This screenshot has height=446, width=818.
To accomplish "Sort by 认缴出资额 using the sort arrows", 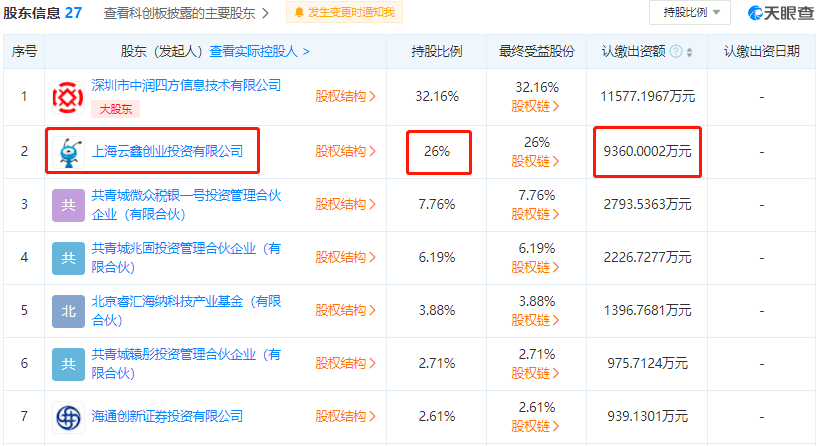I will [690, 52].
